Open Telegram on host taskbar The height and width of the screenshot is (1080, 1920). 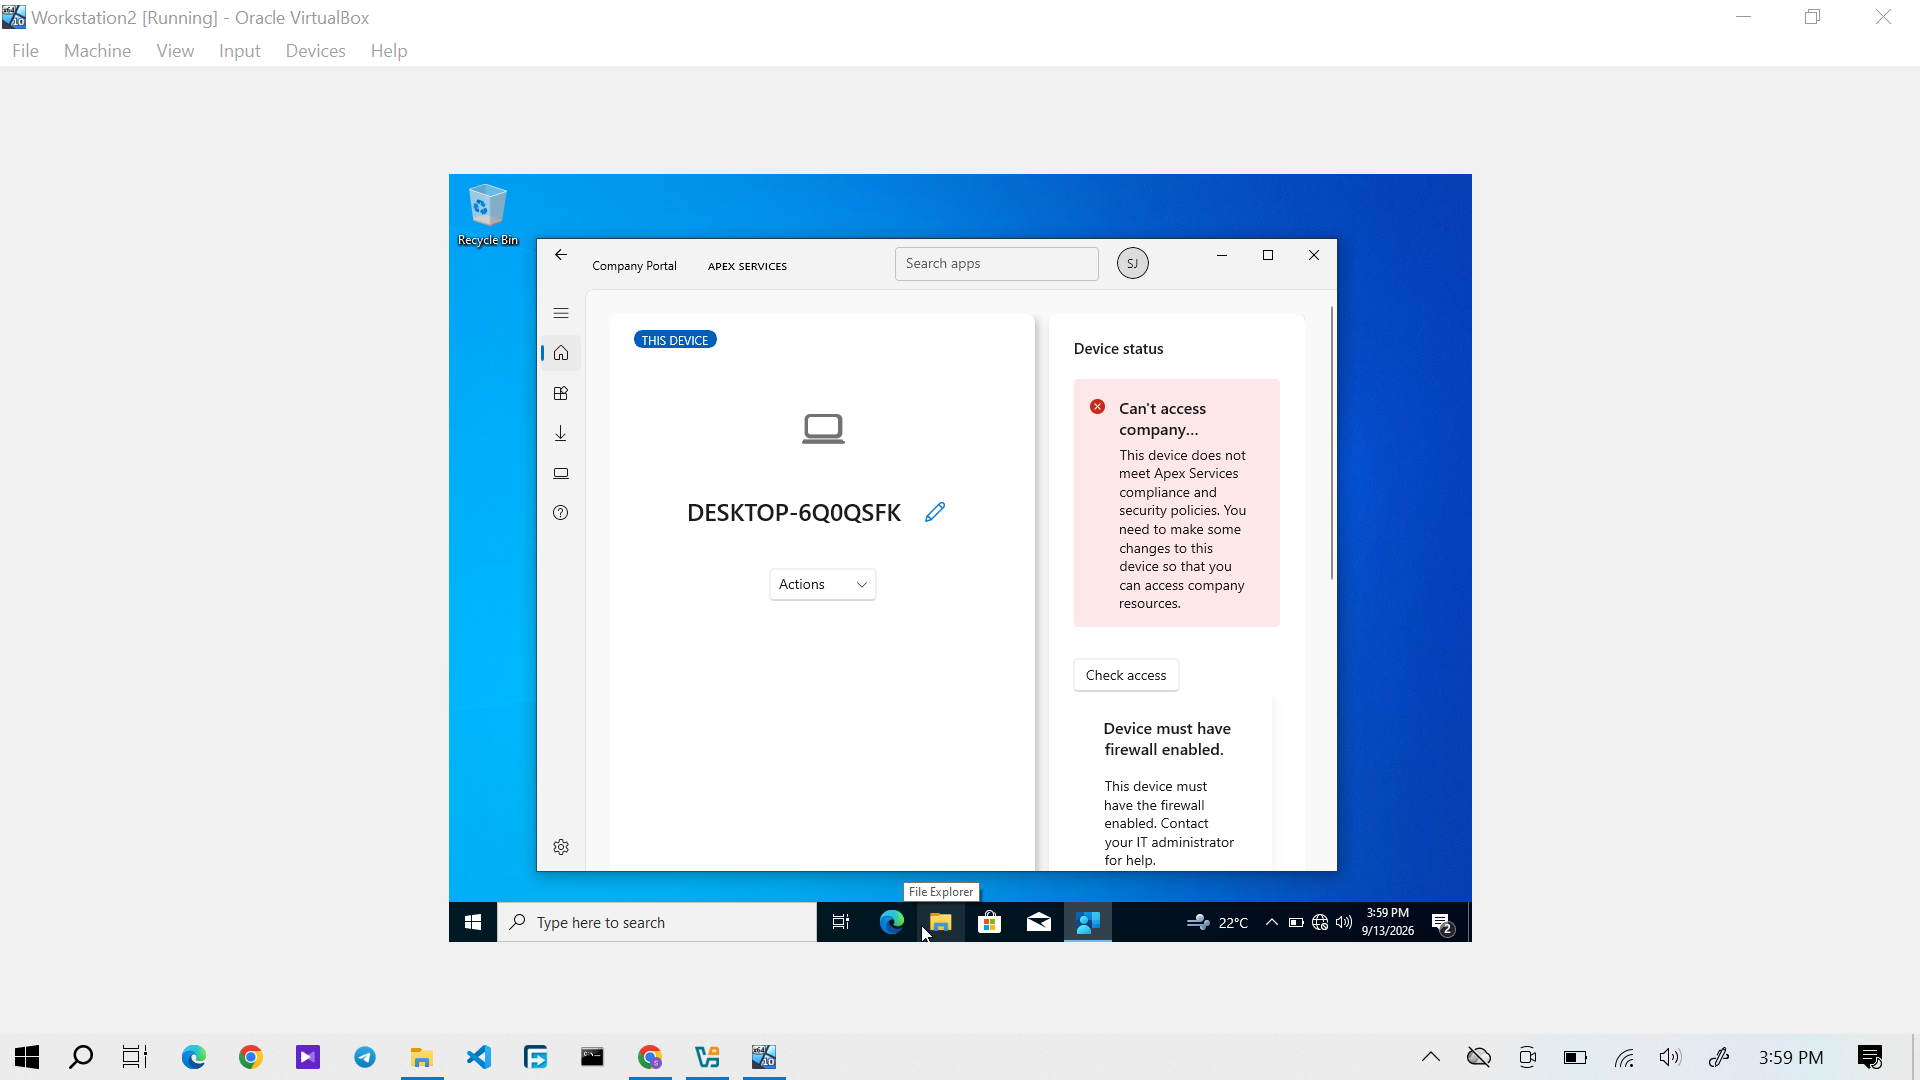coord(365,1057)
